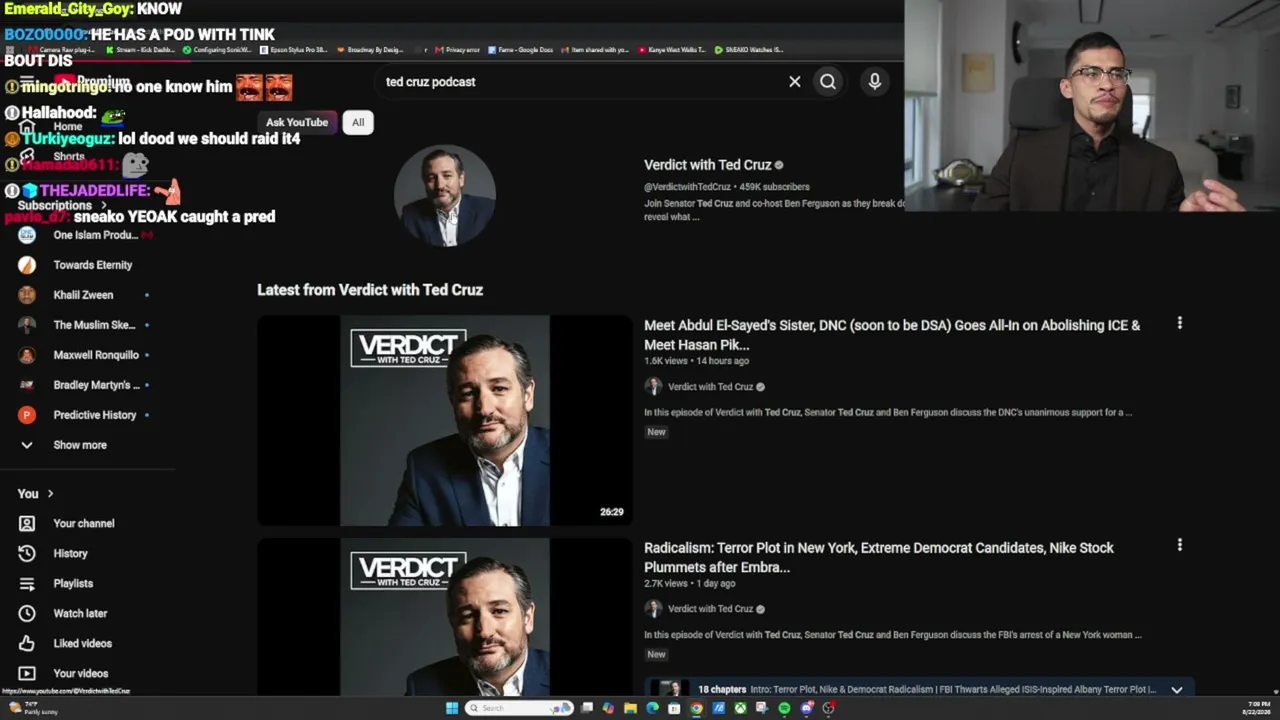Open more options for Radicalism video
The height and width of the screenshot is (720, 1280).
point(1180,545)
